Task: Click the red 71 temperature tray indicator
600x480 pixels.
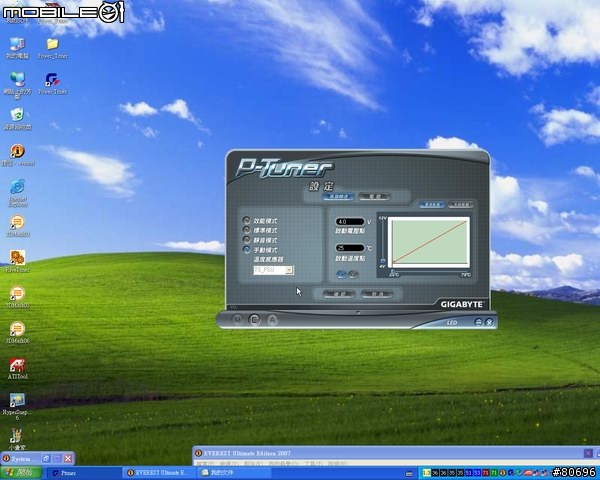Action: pyautogui.click(x=486, y=473)
